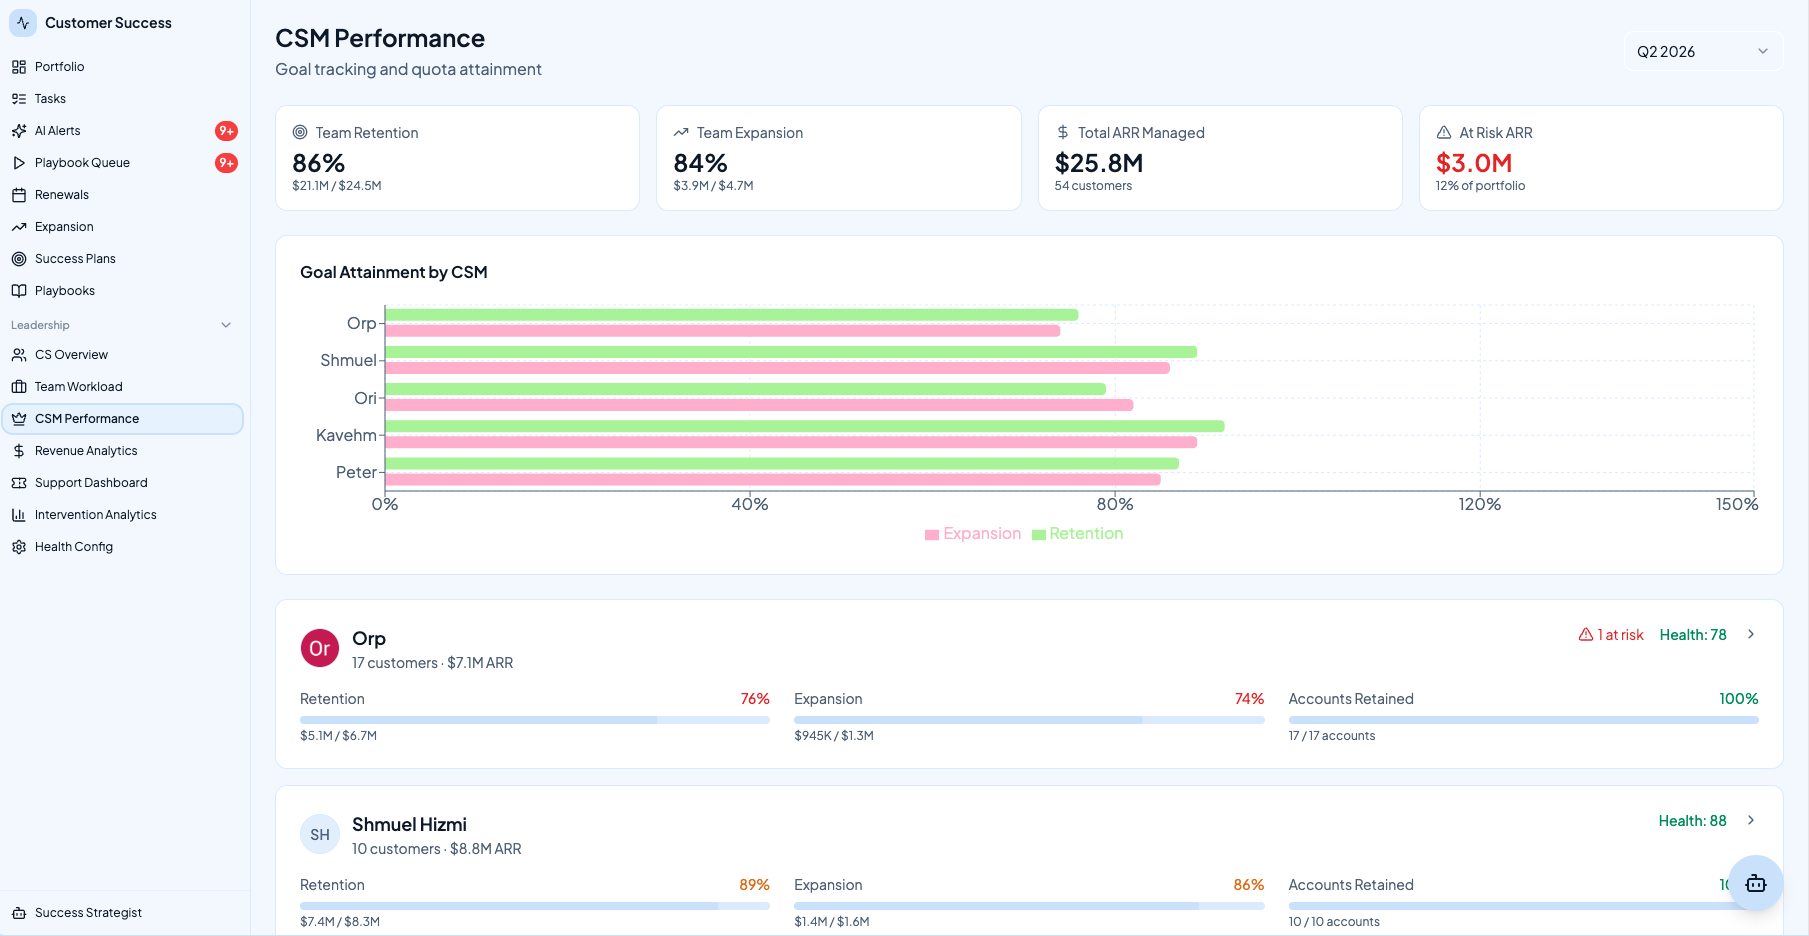Click the Team Retention target icon
The height and width of the screenshot is (936, 1809).
(x=300, y=132)
